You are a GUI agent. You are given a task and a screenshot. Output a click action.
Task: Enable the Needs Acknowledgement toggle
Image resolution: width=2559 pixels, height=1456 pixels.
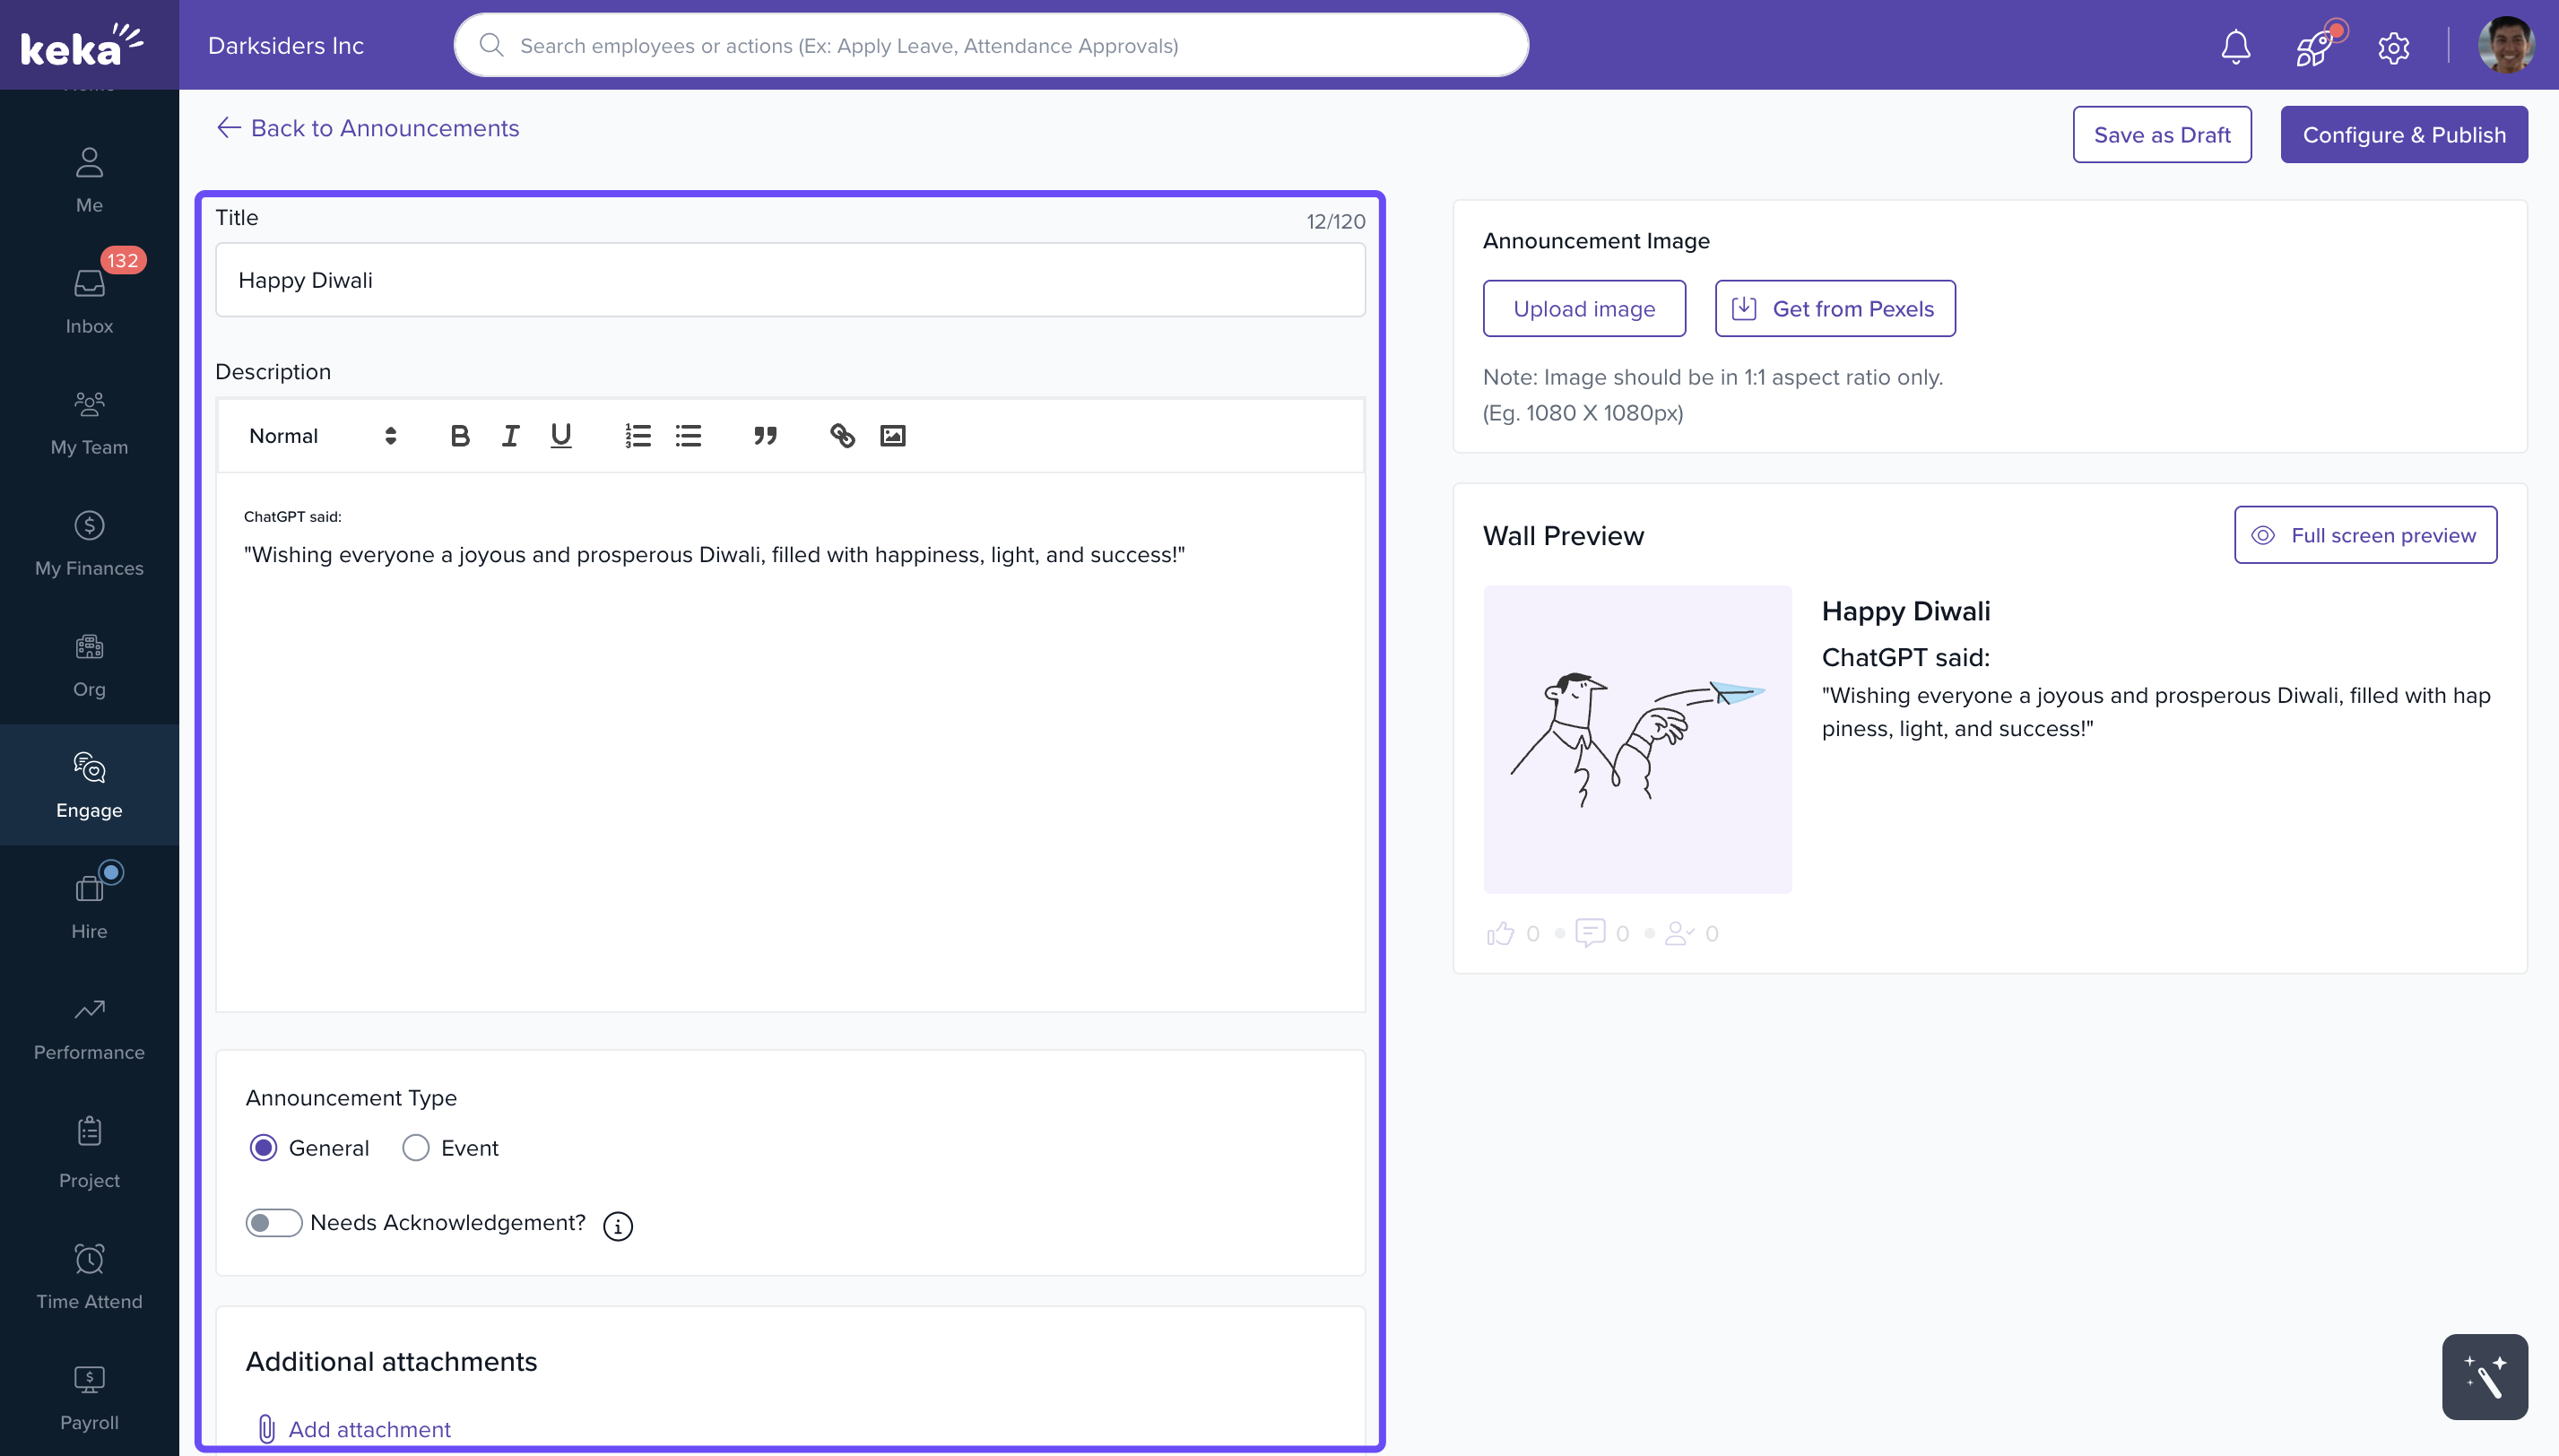273,1223
